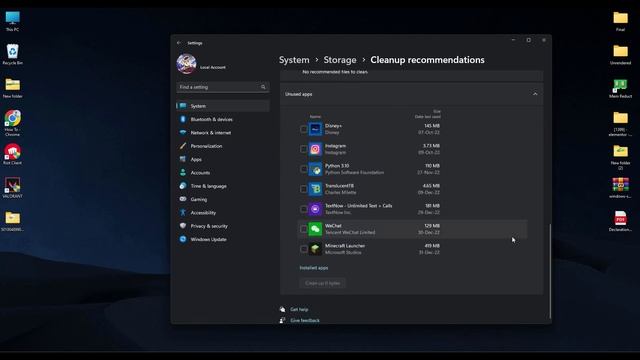Viewport: 640px width, 360px height.
Task: Check the Instagram checkbox
Action: pos(303,149)
